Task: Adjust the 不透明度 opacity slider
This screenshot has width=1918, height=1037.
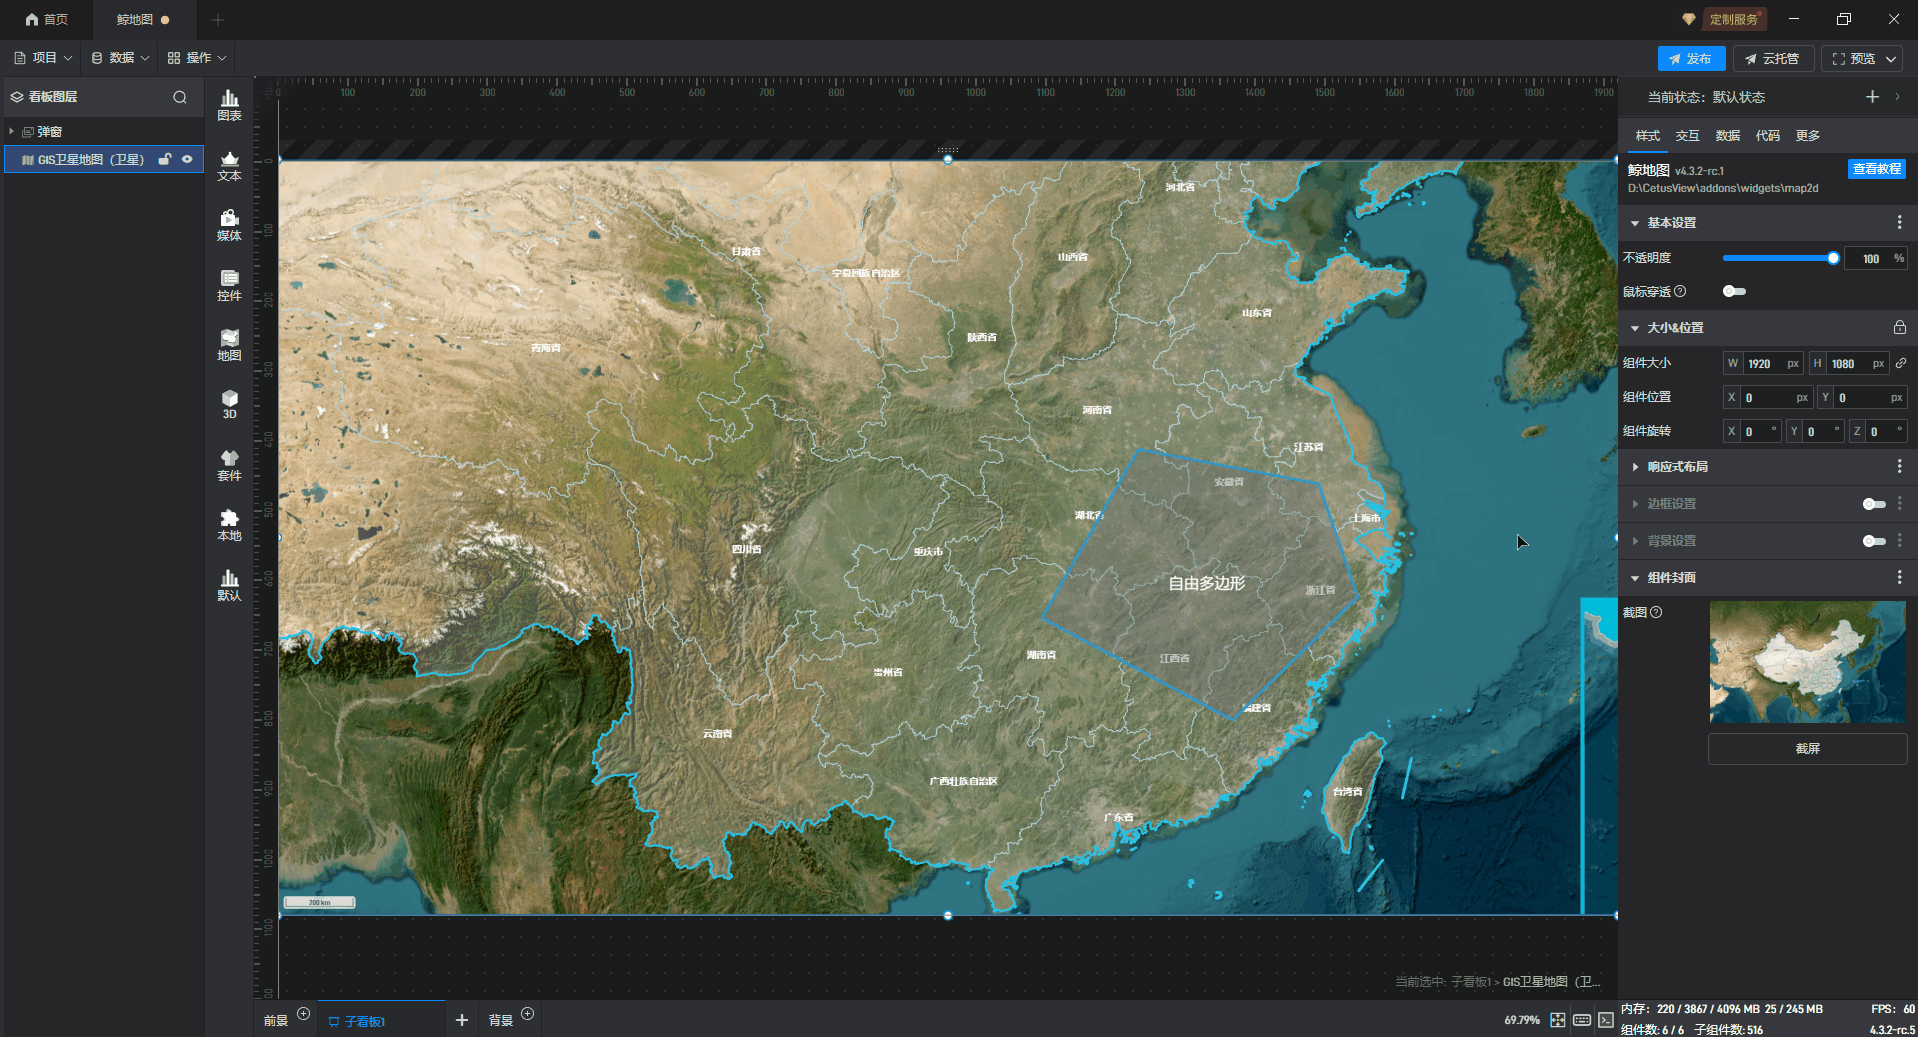Action: 1778,258
